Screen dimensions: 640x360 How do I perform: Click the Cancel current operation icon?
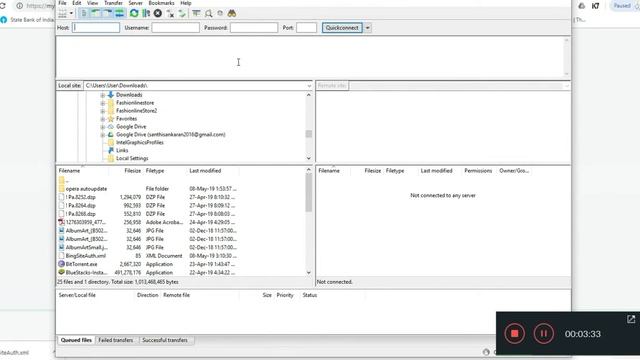click(158, 13)
